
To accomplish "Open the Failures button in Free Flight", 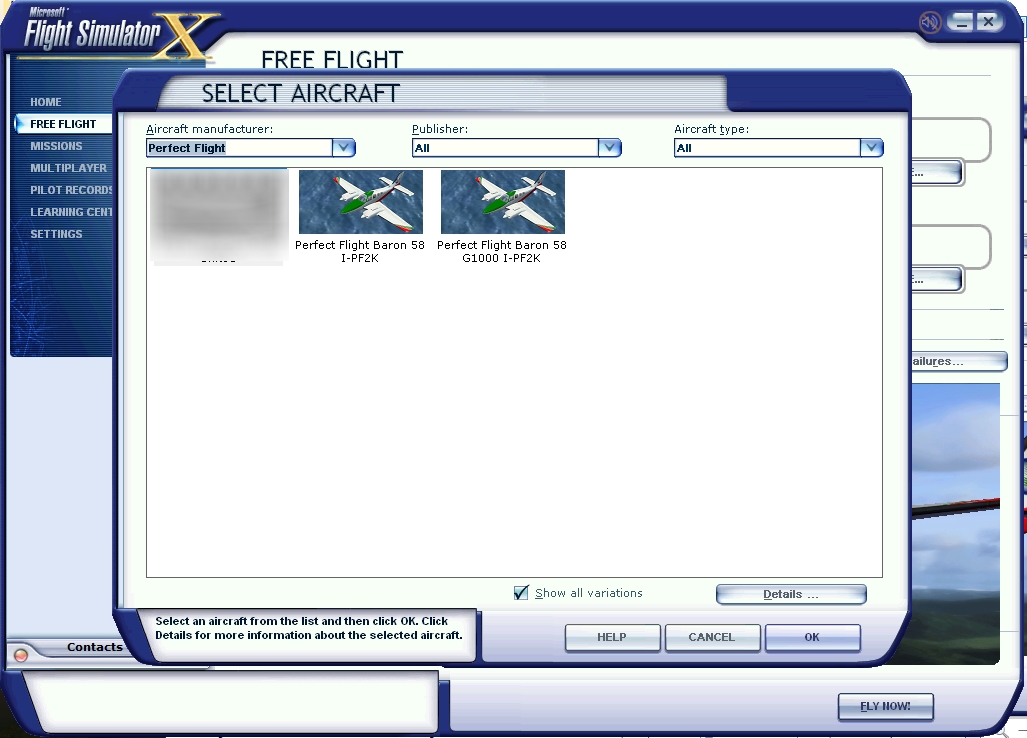I will click(958, 361).
